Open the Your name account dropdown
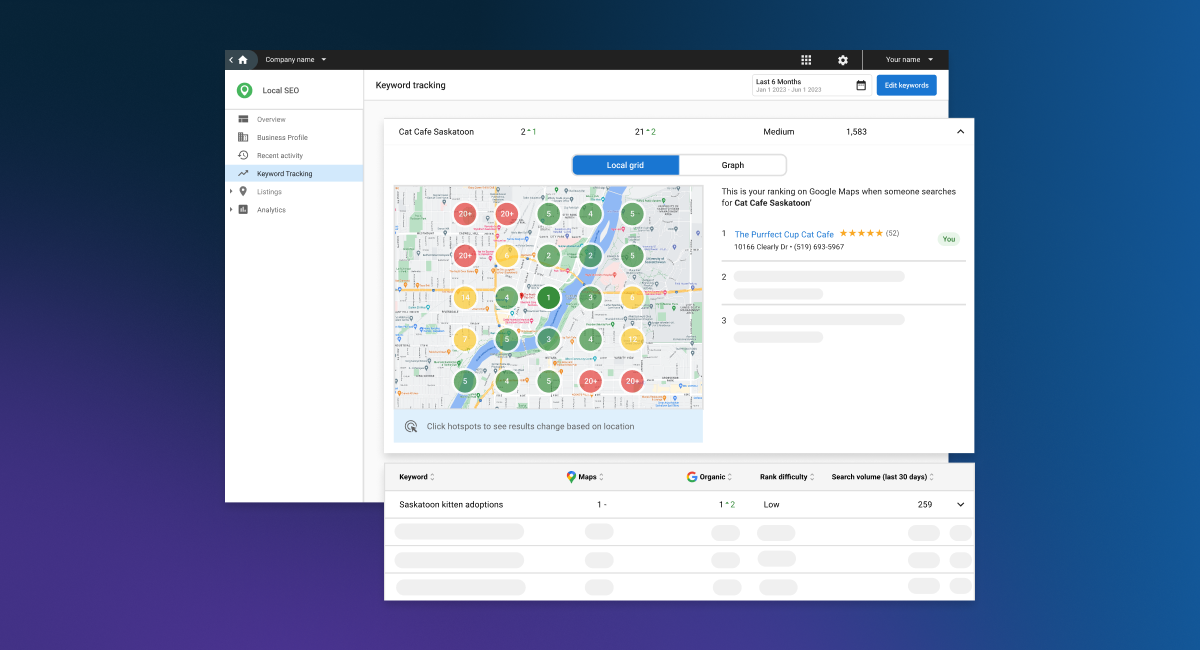 point(909,60)
